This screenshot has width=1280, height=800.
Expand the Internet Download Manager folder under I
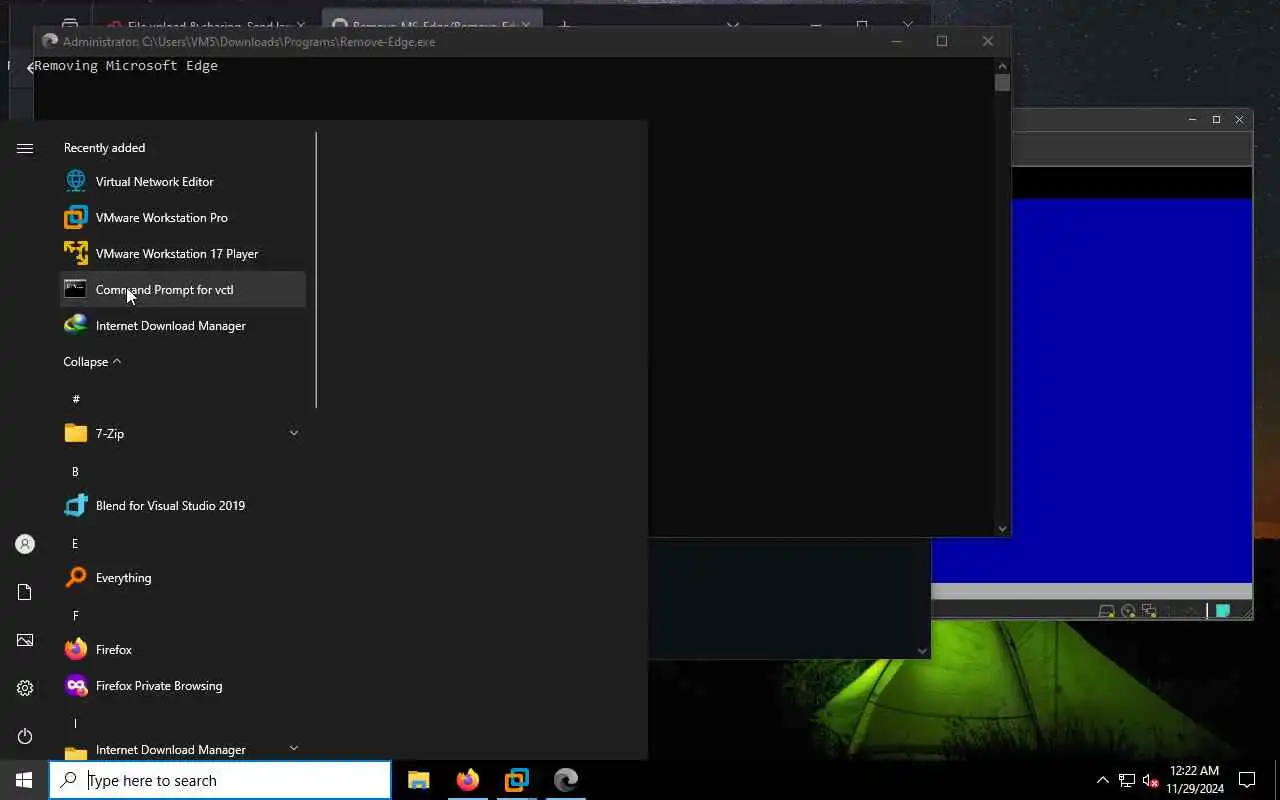(x=182, y=749)
